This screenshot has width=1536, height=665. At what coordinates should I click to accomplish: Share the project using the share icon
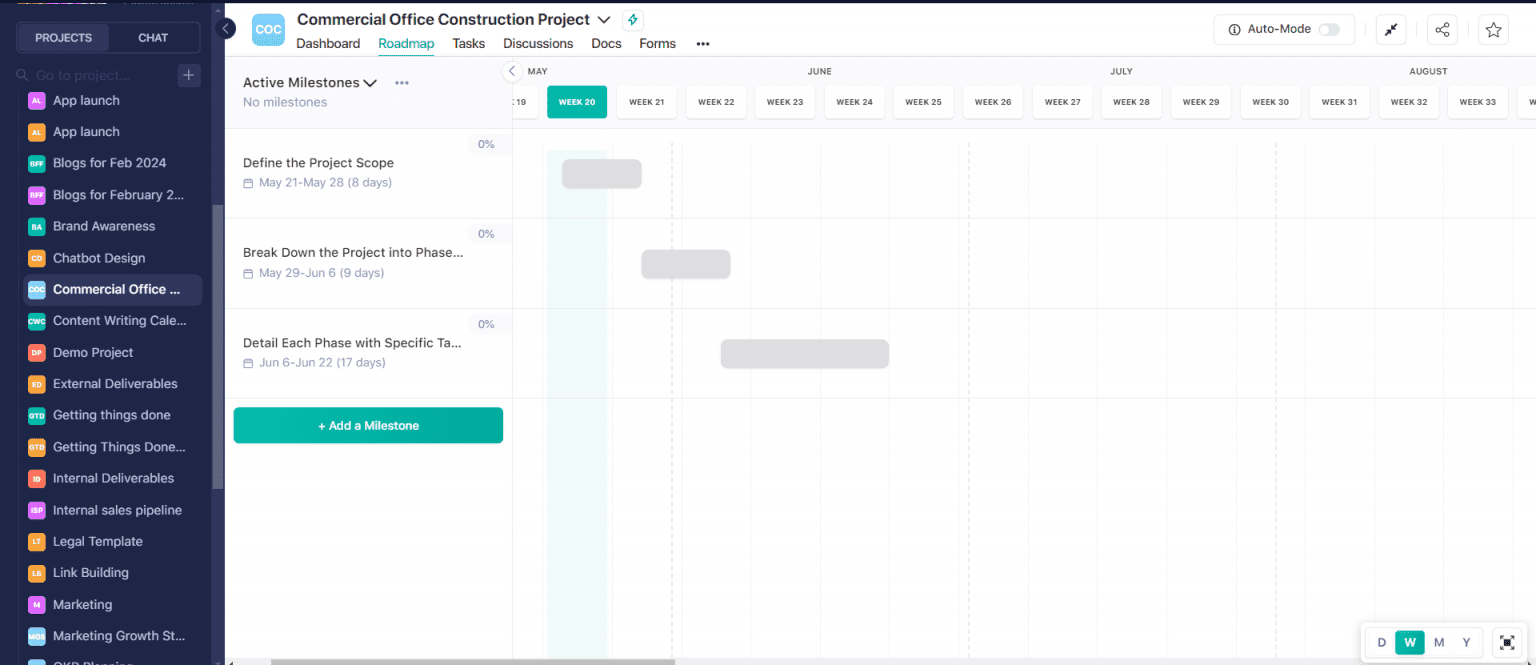pos(1442,29)
